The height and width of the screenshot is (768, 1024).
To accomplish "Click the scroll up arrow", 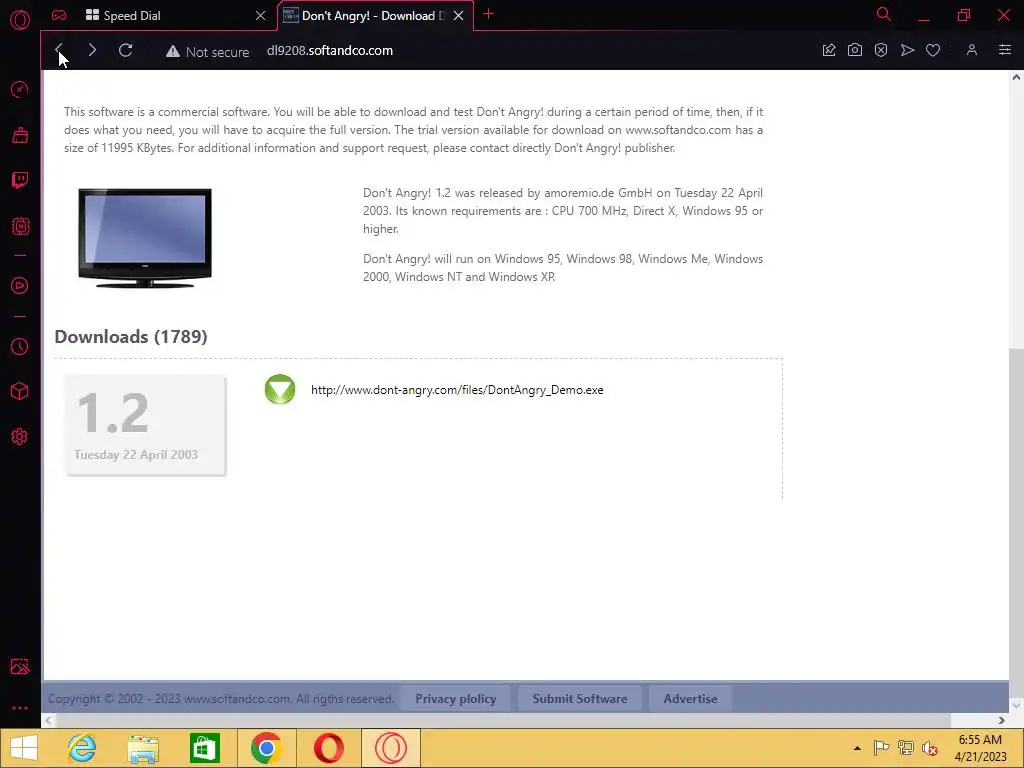I will click(1016, 77).
